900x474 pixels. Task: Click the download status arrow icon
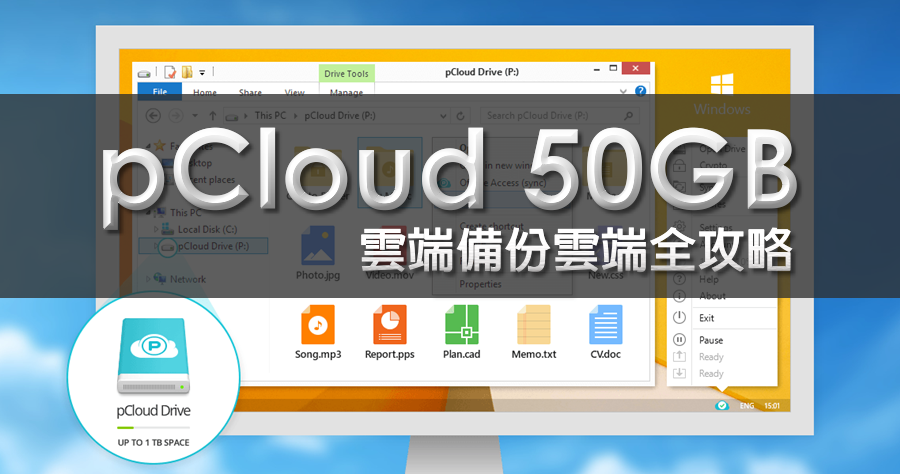pos(679,373)
